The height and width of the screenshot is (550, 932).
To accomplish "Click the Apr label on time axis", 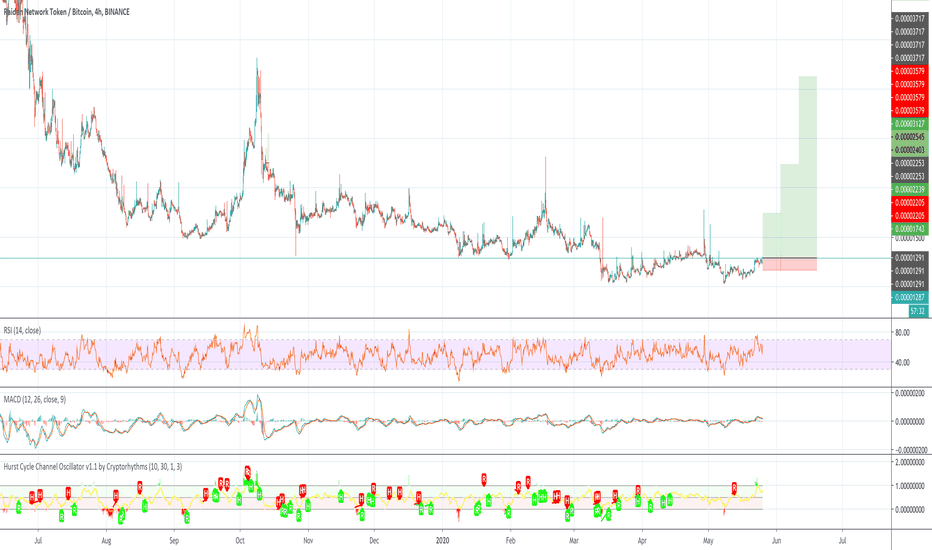I will (642, 540).
